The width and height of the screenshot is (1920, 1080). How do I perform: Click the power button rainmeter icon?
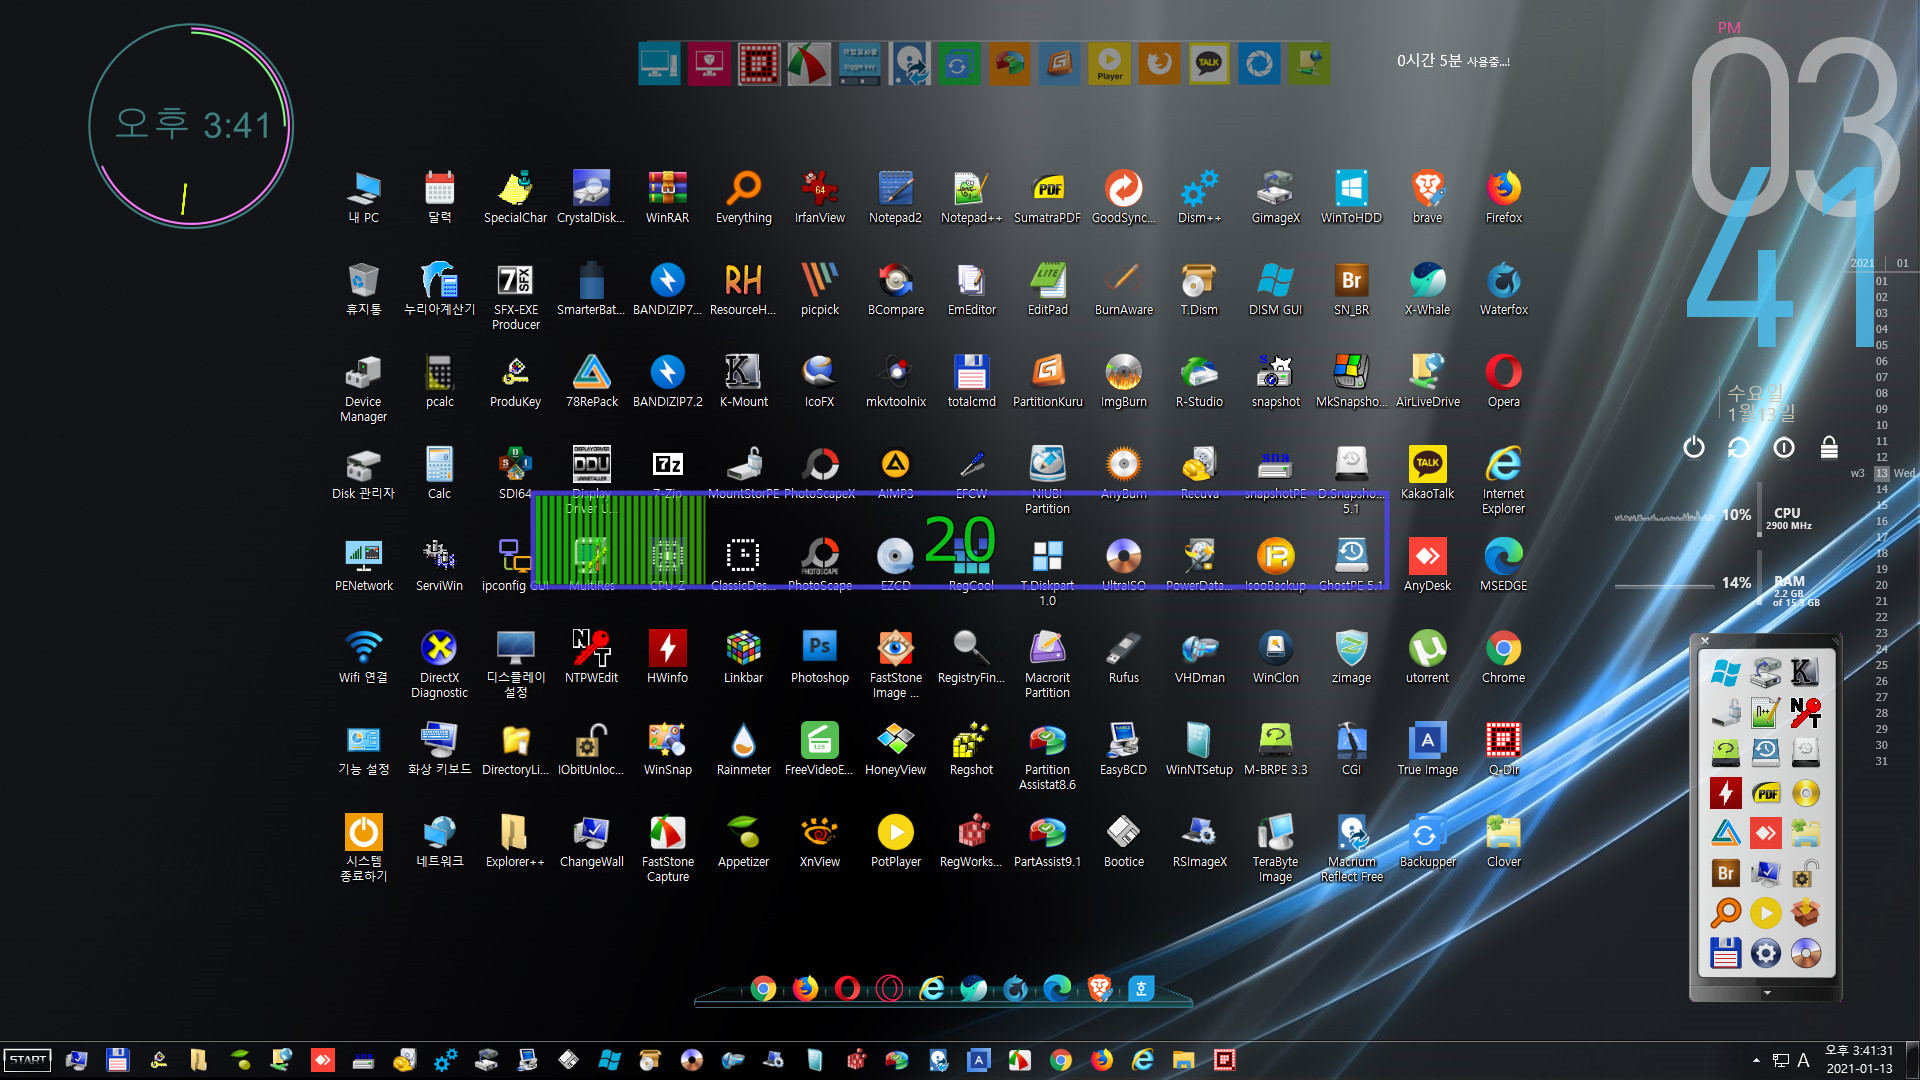coord(1693,447)
